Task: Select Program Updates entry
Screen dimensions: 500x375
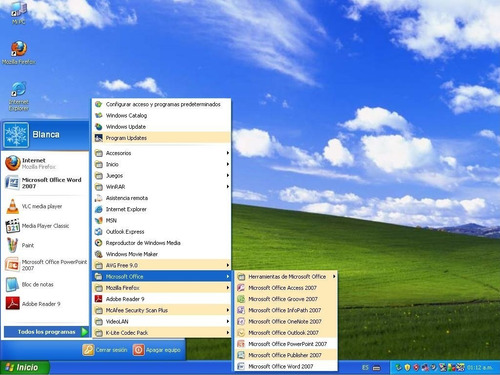Action: coord(161,138)
